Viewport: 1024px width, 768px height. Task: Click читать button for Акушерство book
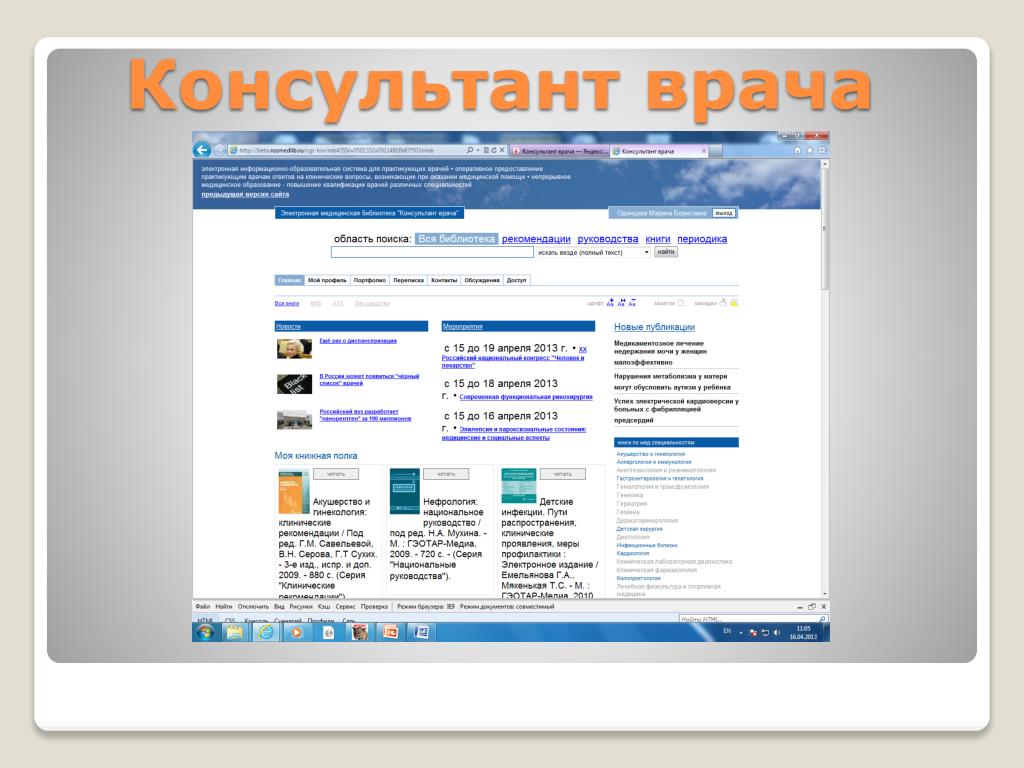(336, 474)
